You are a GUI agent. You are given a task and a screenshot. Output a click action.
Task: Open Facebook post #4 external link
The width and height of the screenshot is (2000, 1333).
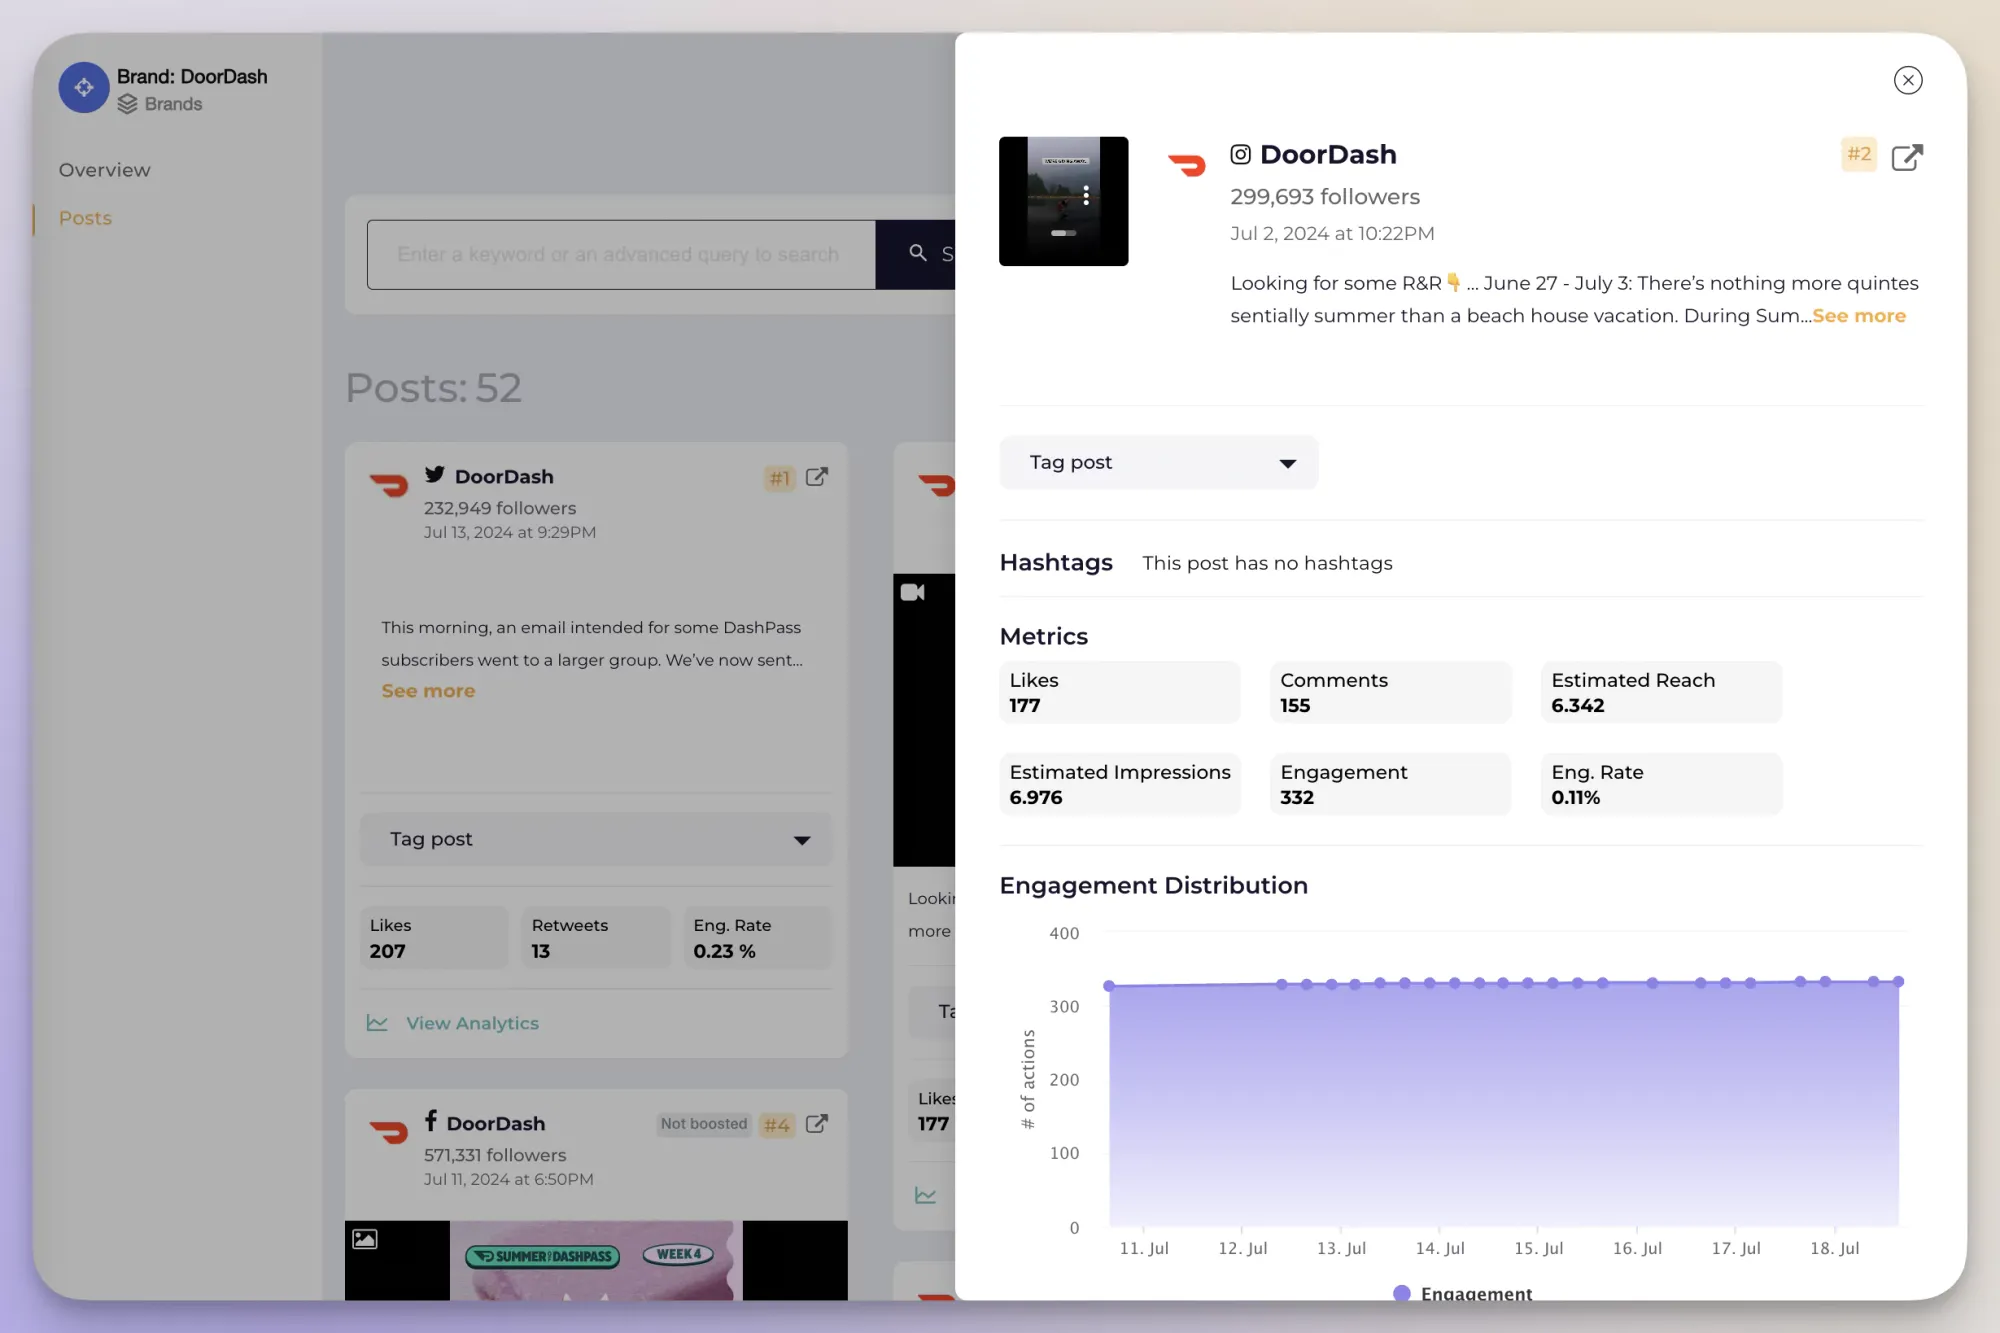(817, 1124)
